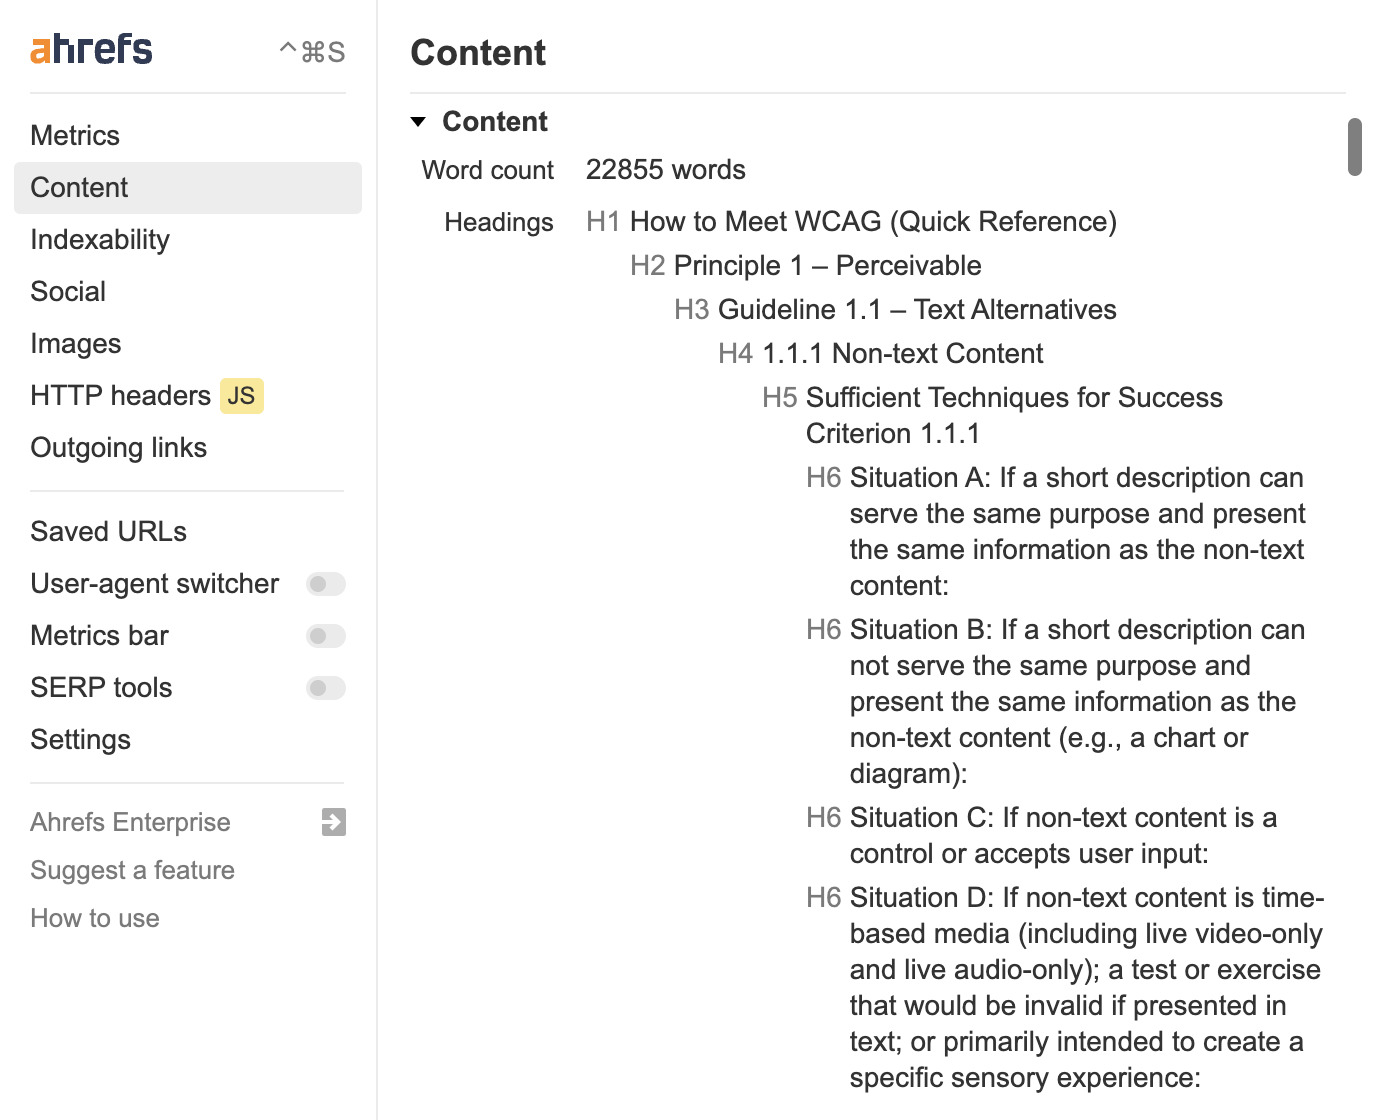This screenshot has height=1120, width=1376.
Task: Turn on SERP tools toggle
Action: (x=325, y=688)
